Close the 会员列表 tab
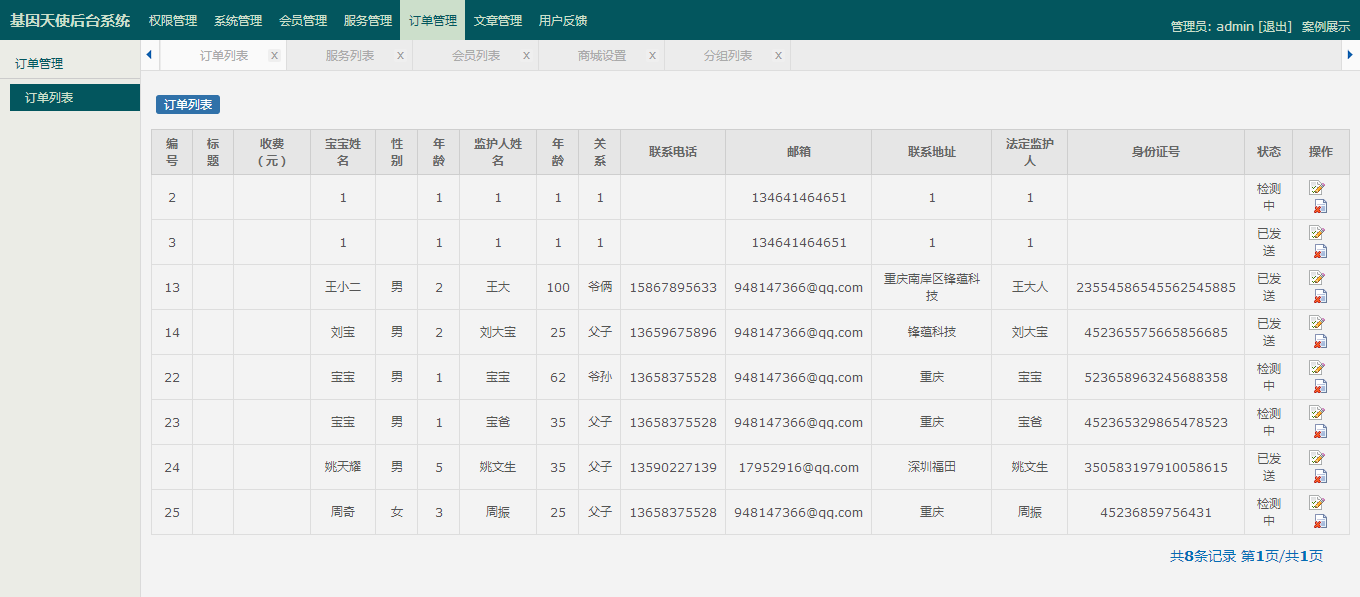The image size is (1360, 597). coord(526,56)
